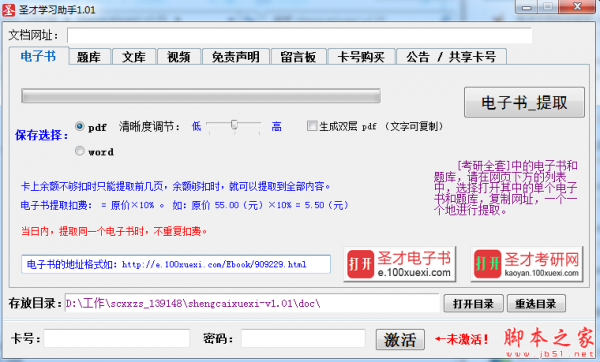600x362 pixels.
Task: Open the 留言板 tab
Action: click(298, 57)
